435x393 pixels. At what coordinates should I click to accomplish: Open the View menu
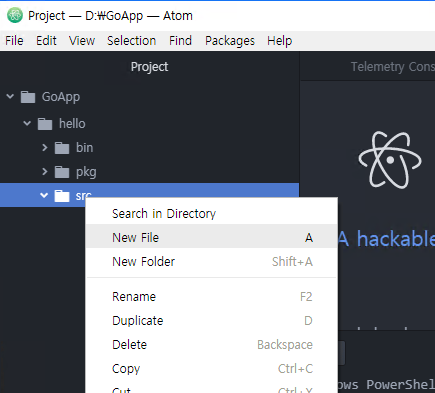[82, 41]
